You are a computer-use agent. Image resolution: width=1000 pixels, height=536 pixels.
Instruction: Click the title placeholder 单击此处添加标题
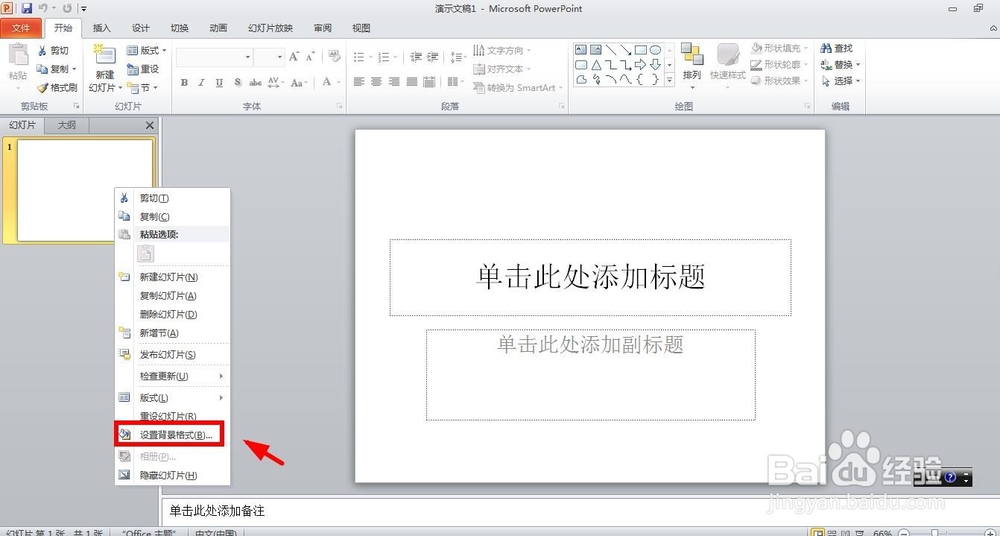tap(591, 277)
